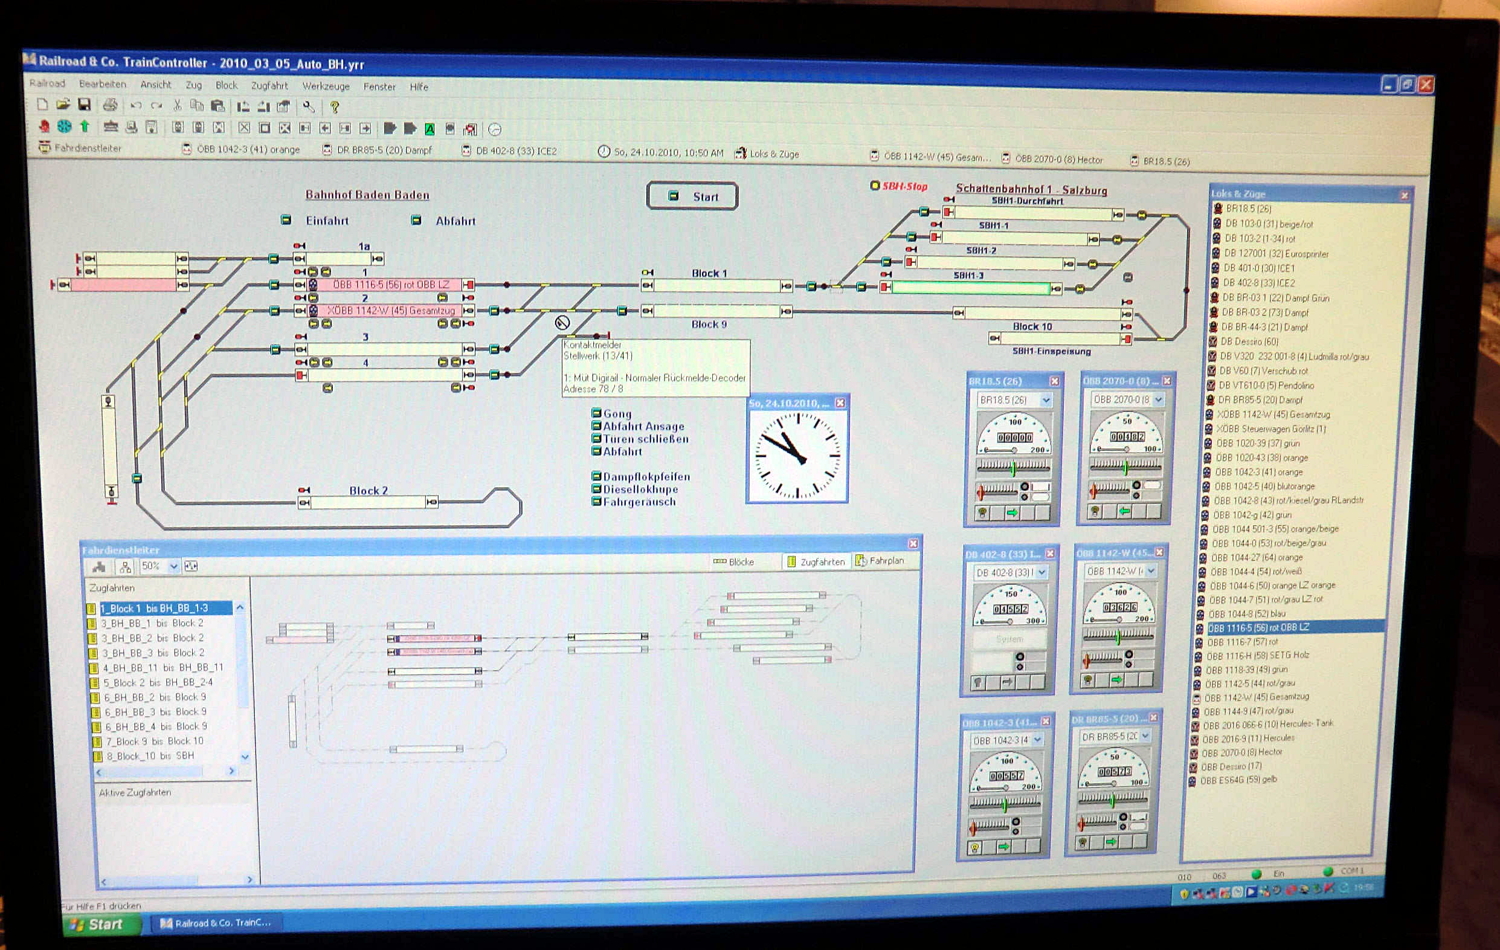This screenshot has height=950, width=1500.
Task: Click the first dark train schedule icon
Action: tap(390, 128)
